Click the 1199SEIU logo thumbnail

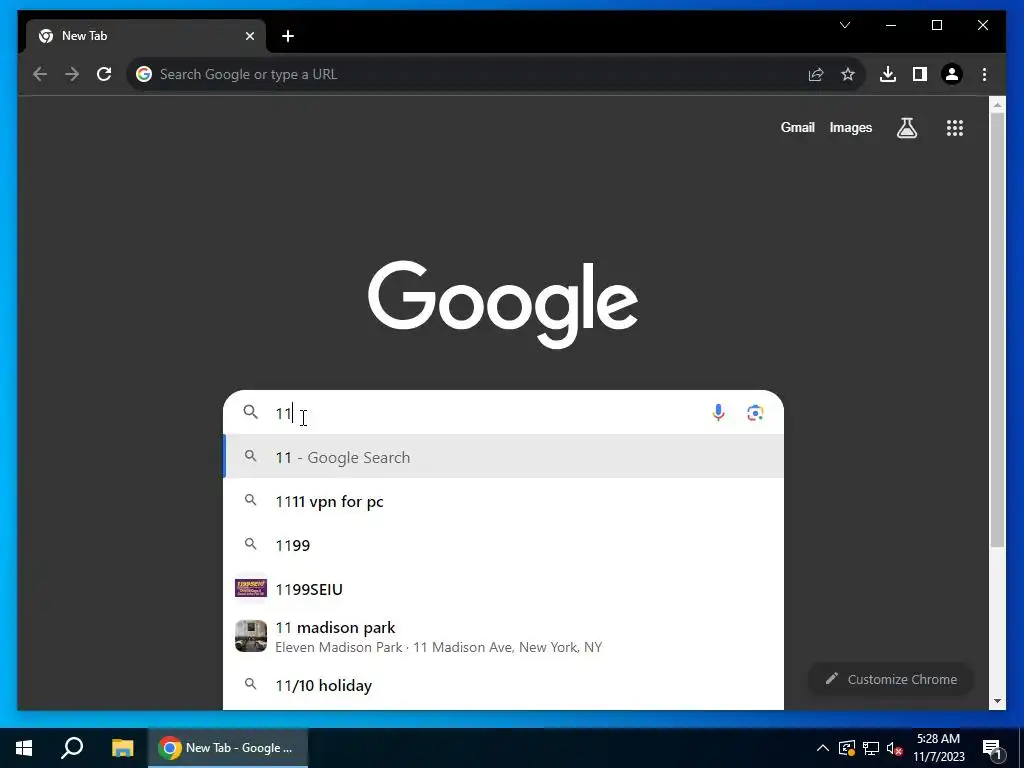click(251, 588)
